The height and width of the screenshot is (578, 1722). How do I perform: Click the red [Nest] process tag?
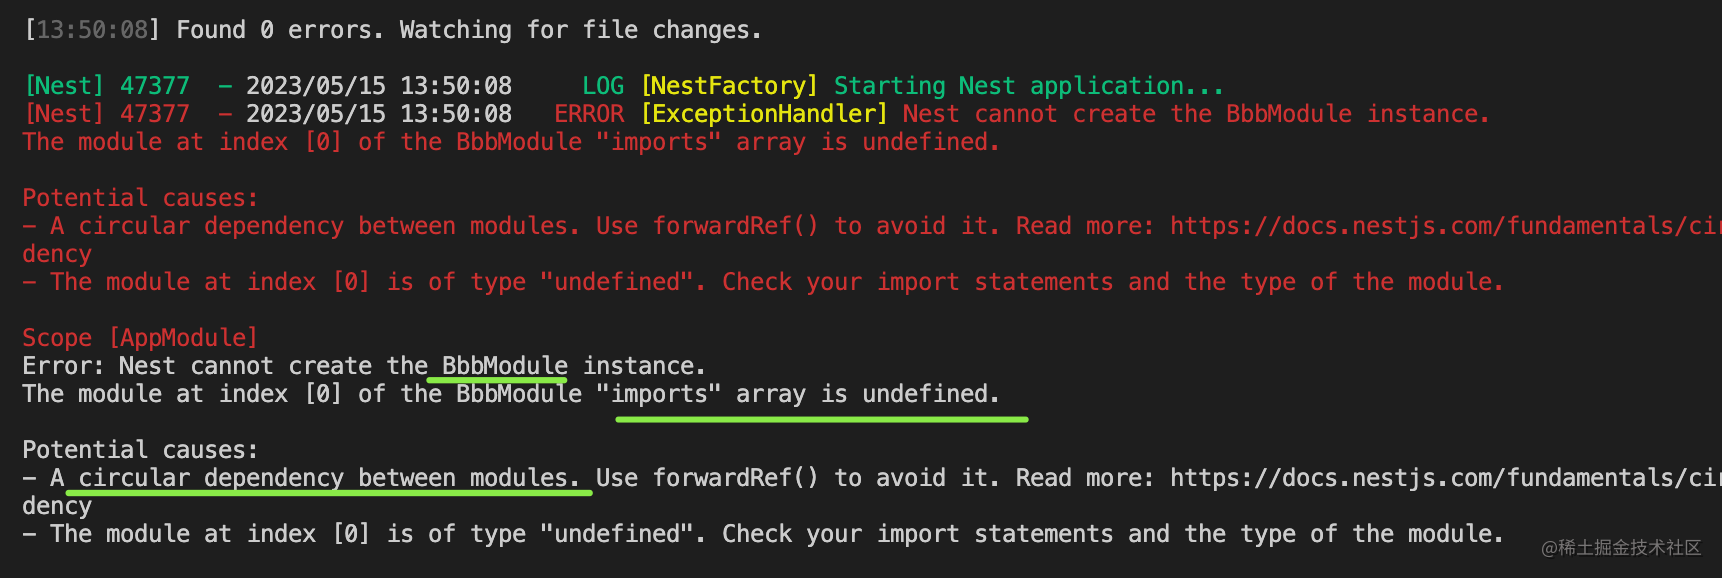point(64,114)
